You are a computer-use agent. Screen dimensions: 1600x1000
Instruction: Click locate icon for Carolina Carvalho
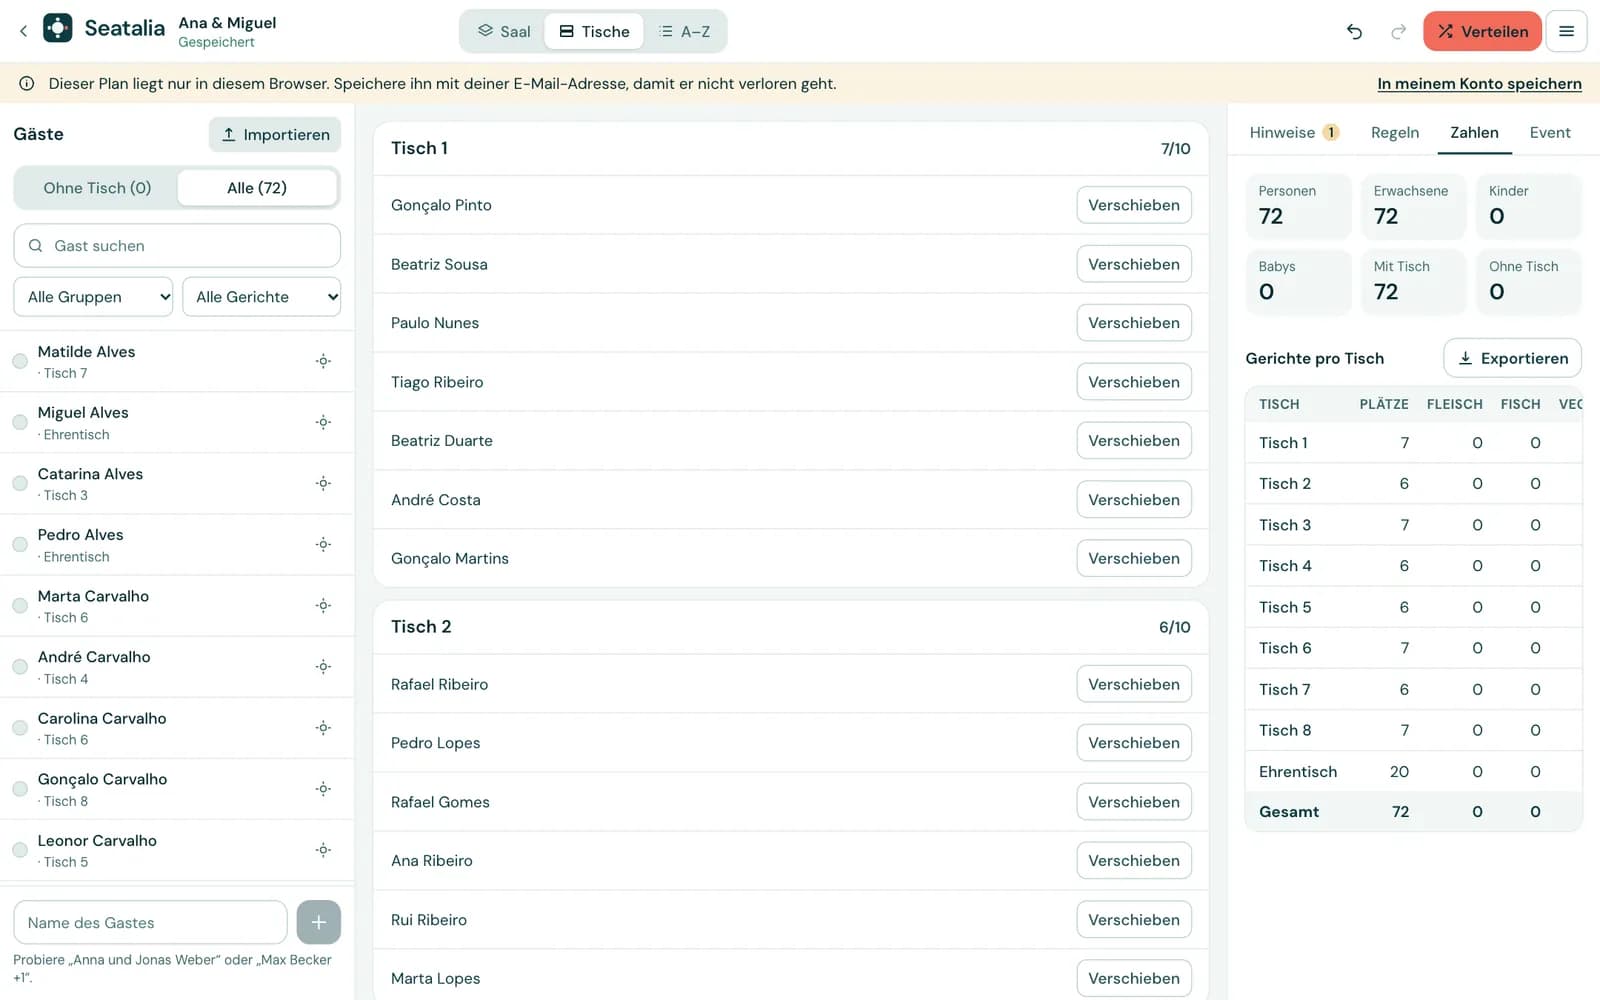click(323, 728)
